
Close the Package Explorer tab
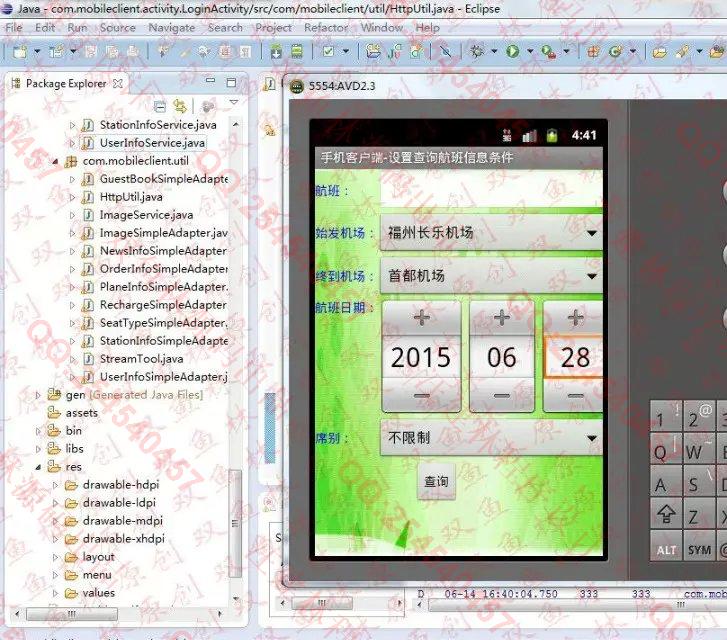point(118,83)
